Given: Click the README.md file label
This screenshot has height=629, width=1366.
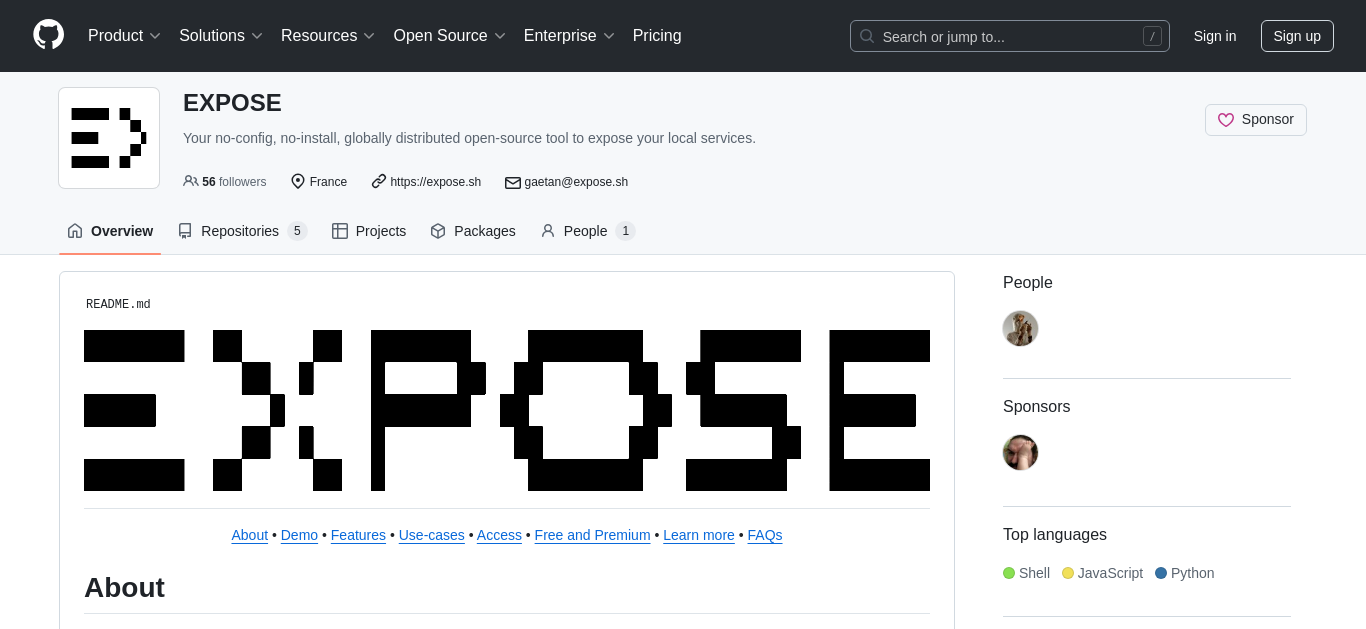Looking at the screenshot, I should coord(118,304).
